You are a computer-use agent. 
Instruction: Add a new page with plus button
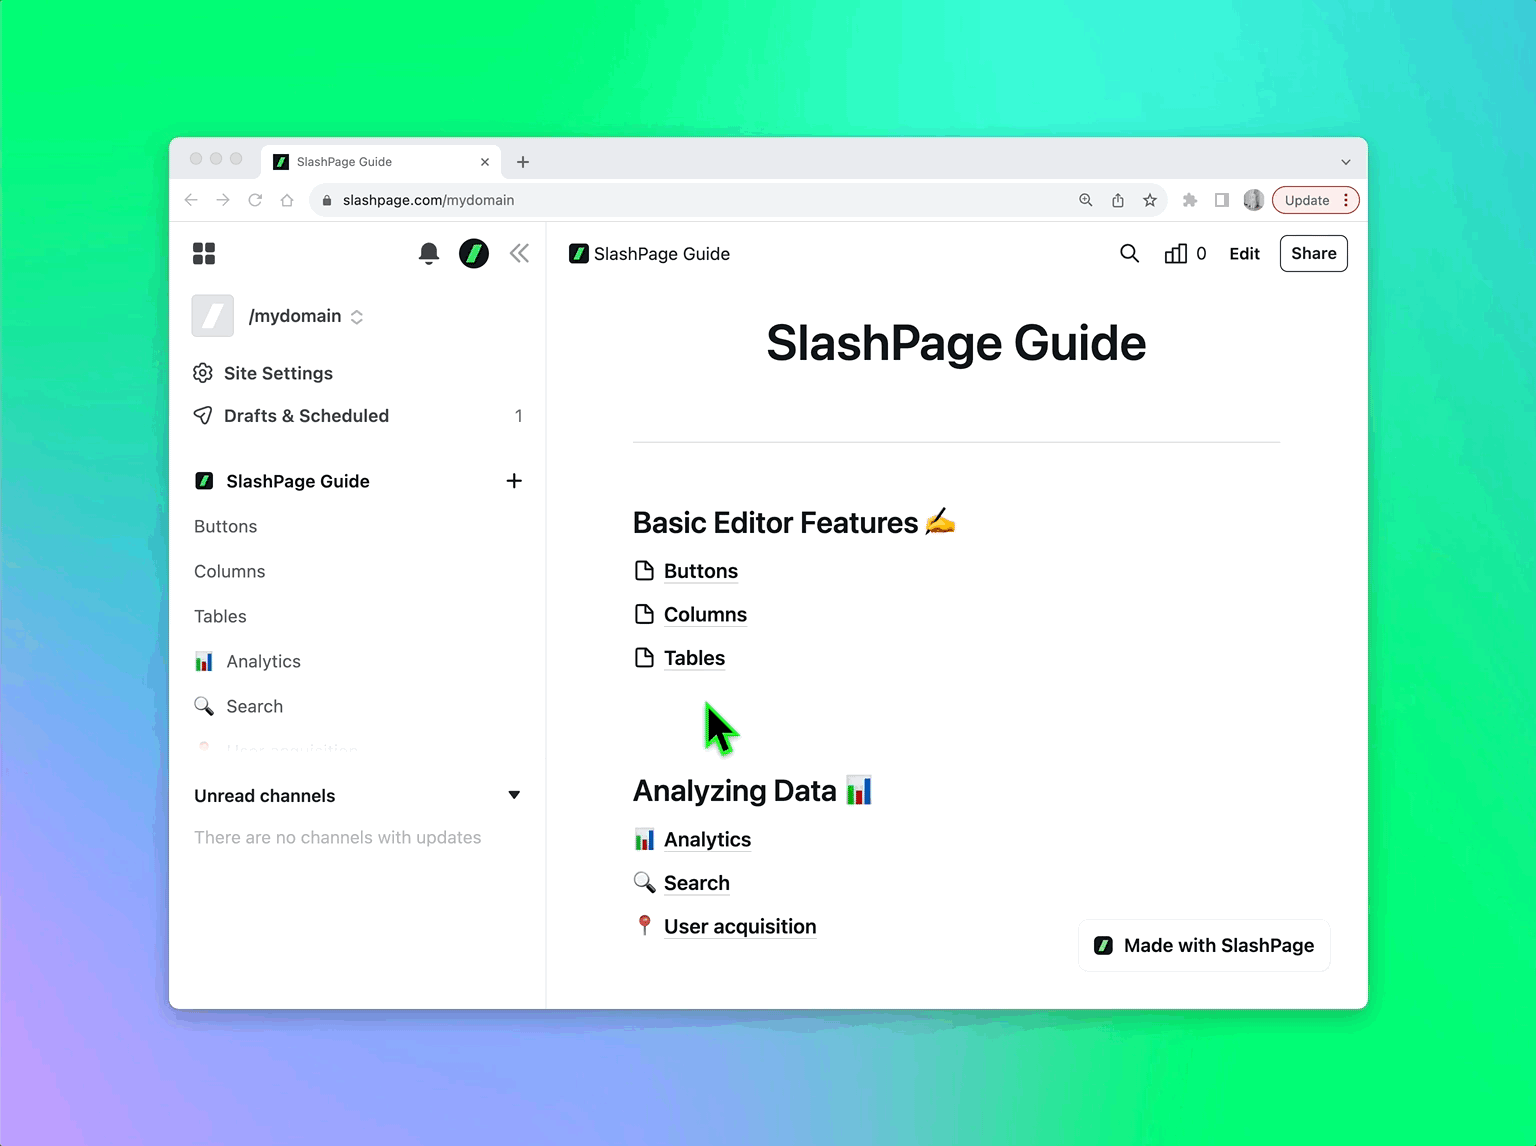coord(514,481)
